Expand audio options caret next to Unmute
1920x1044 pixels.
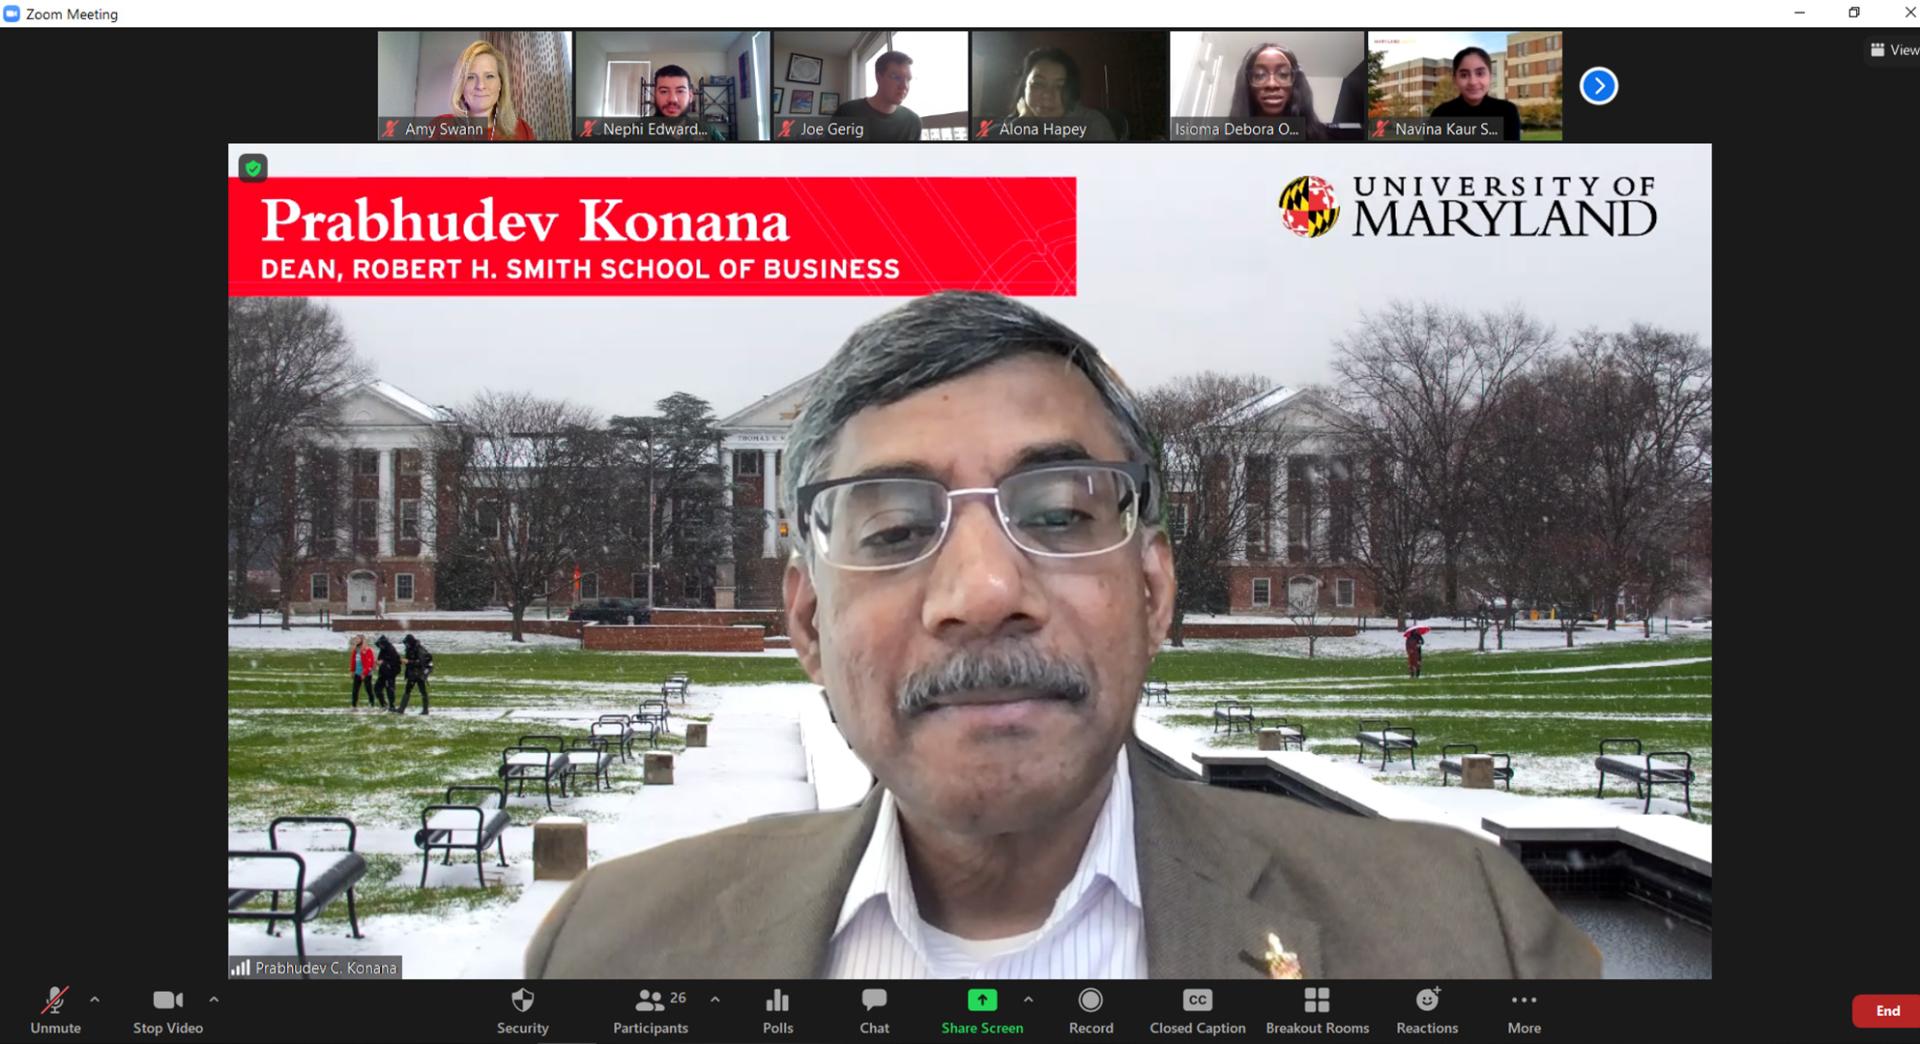click(95, 999)
